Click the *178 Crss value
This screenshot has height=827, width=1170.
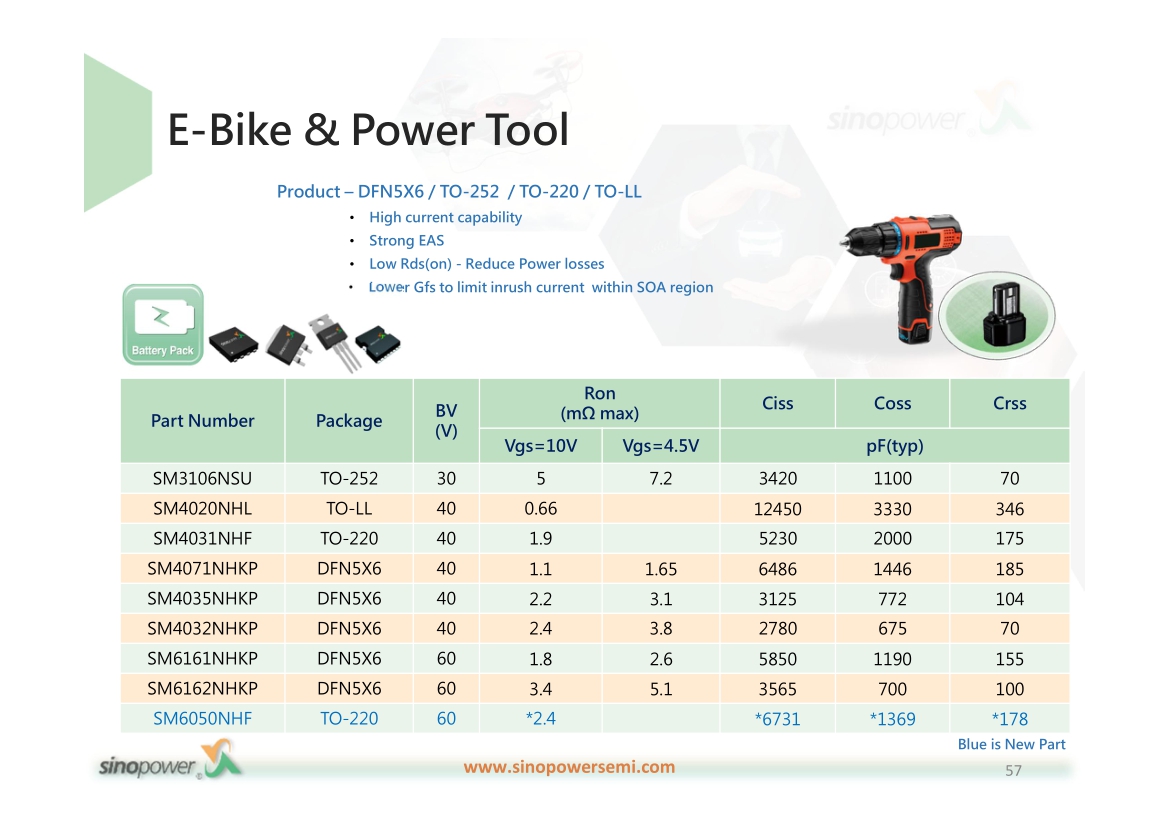click(x=1010, y=719)
